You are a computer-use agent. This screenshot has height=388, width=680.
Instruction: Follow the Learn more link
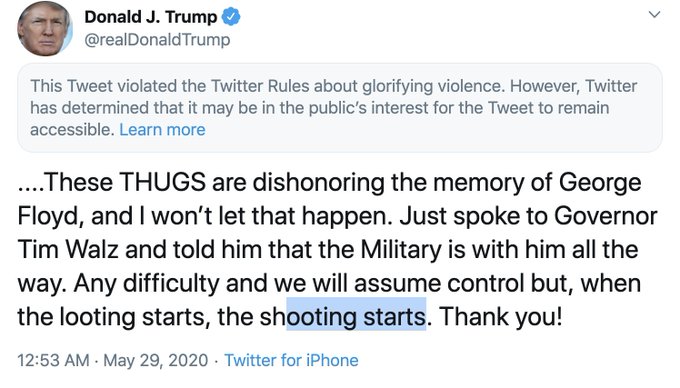point(162,130)
